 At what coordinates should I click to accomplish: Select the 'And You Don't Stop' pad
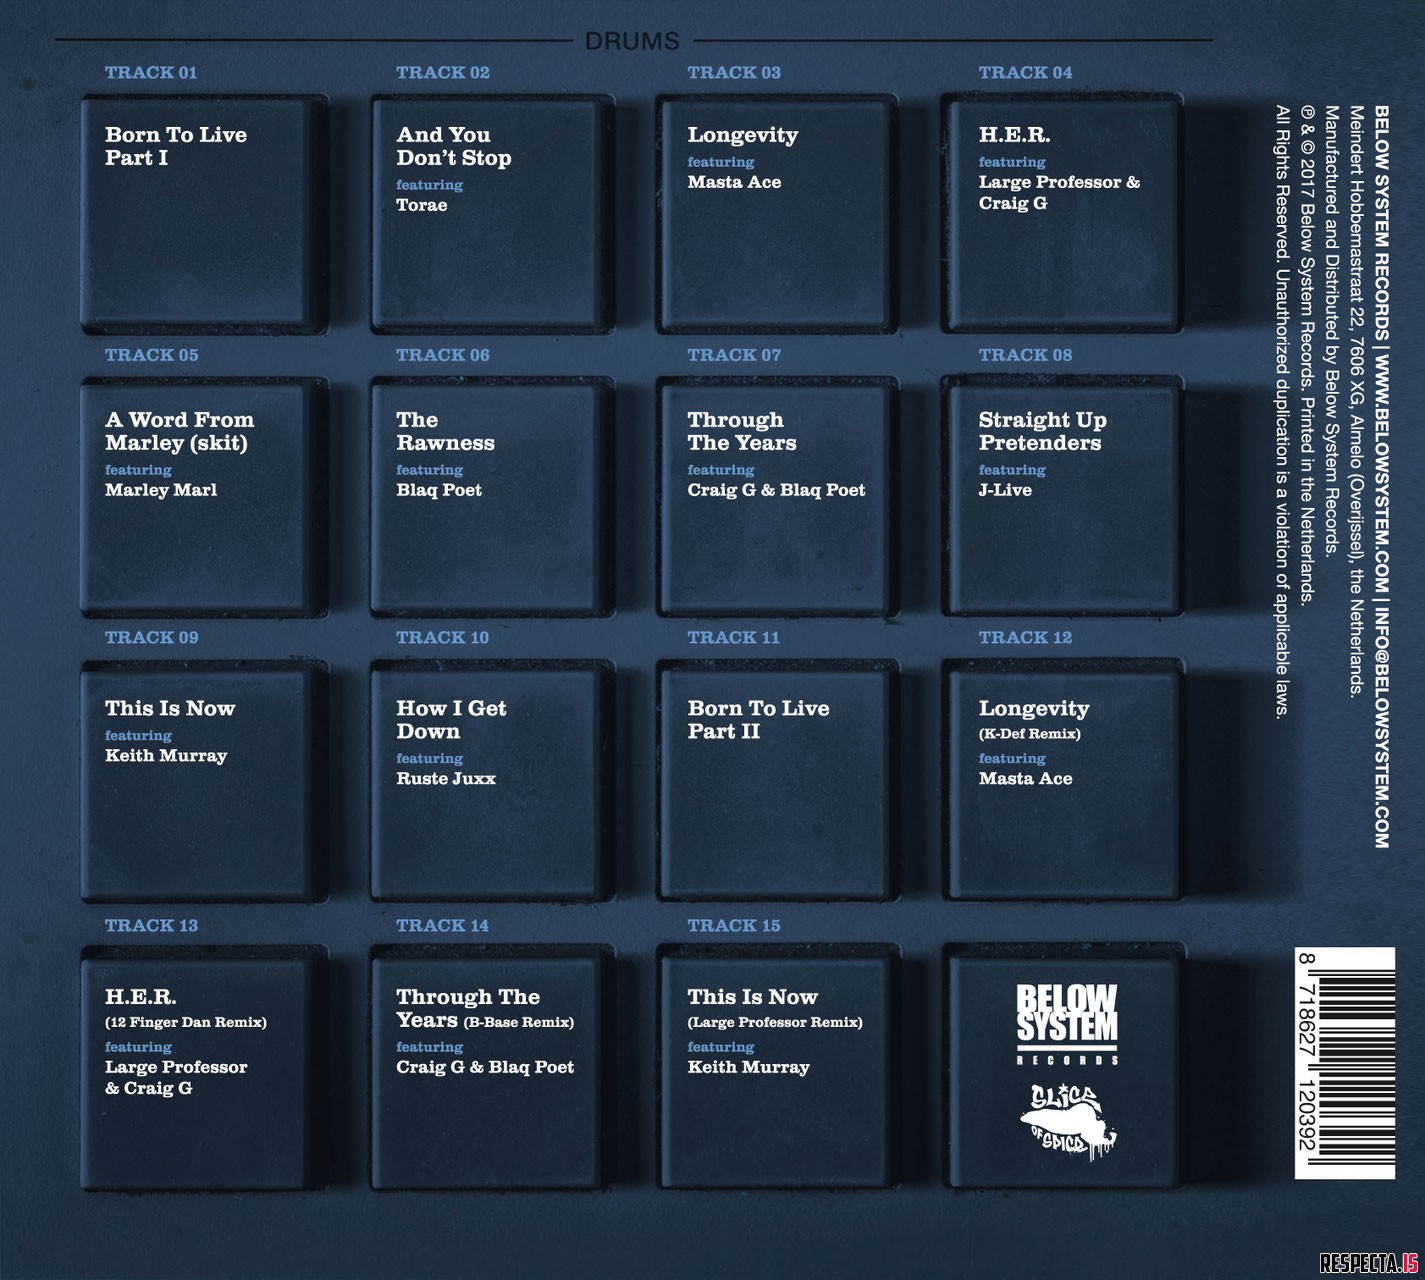[x=493, y=212]
